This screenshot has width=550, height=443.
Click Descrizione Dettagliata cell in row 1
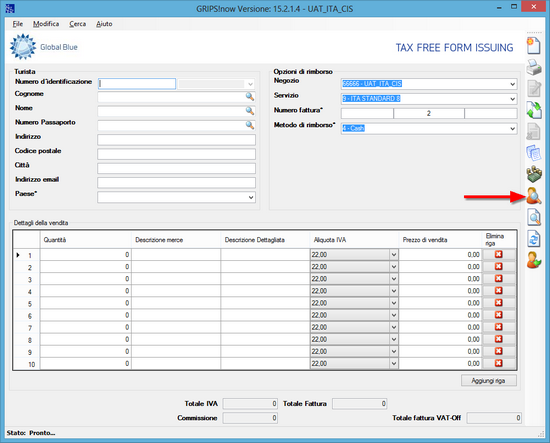[265, 255]
